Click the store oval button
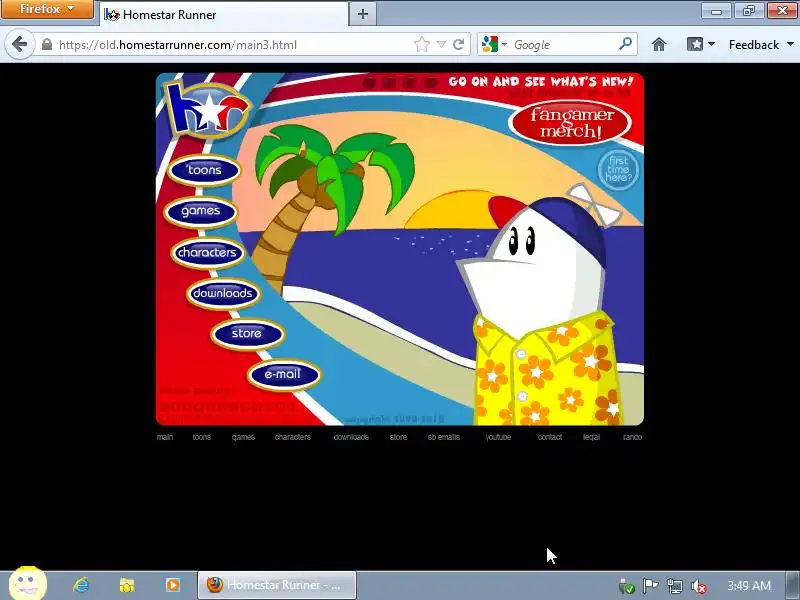This screenshot has width=800, height=600. [247, 334]
